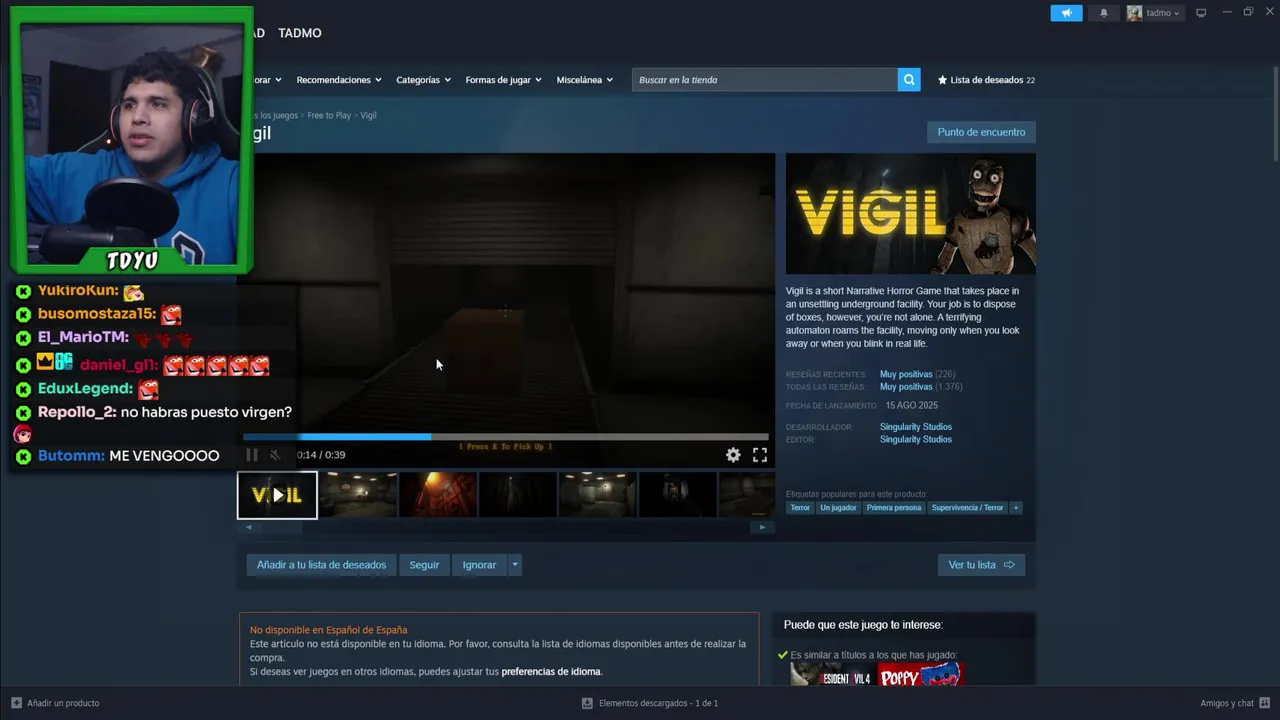The image size is (1280, 720).
Task: Click the 'YukiroKun' chat username
Action: point(78,291)
